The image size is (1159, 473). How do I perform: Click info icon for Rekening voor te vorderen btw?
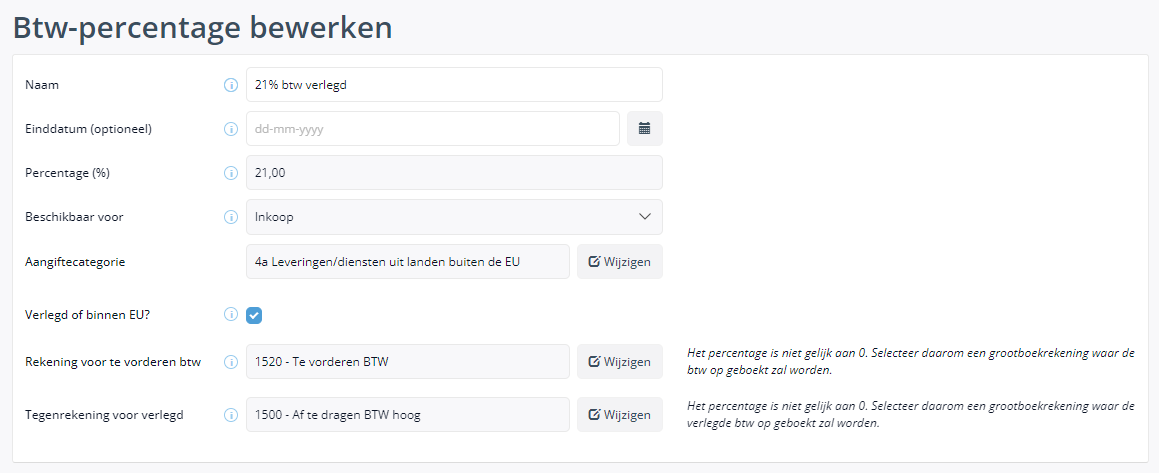click(x=231, y=362)
